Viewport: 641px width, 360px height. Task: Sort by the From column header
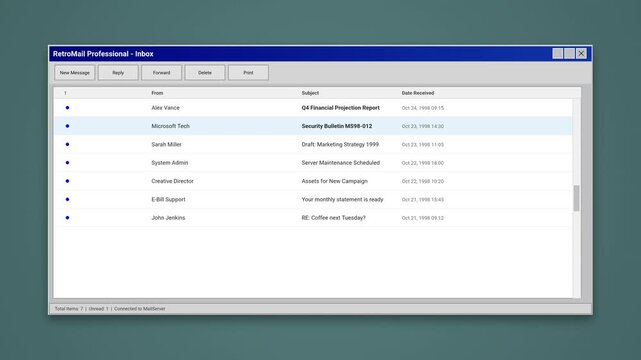pos(157,93)
